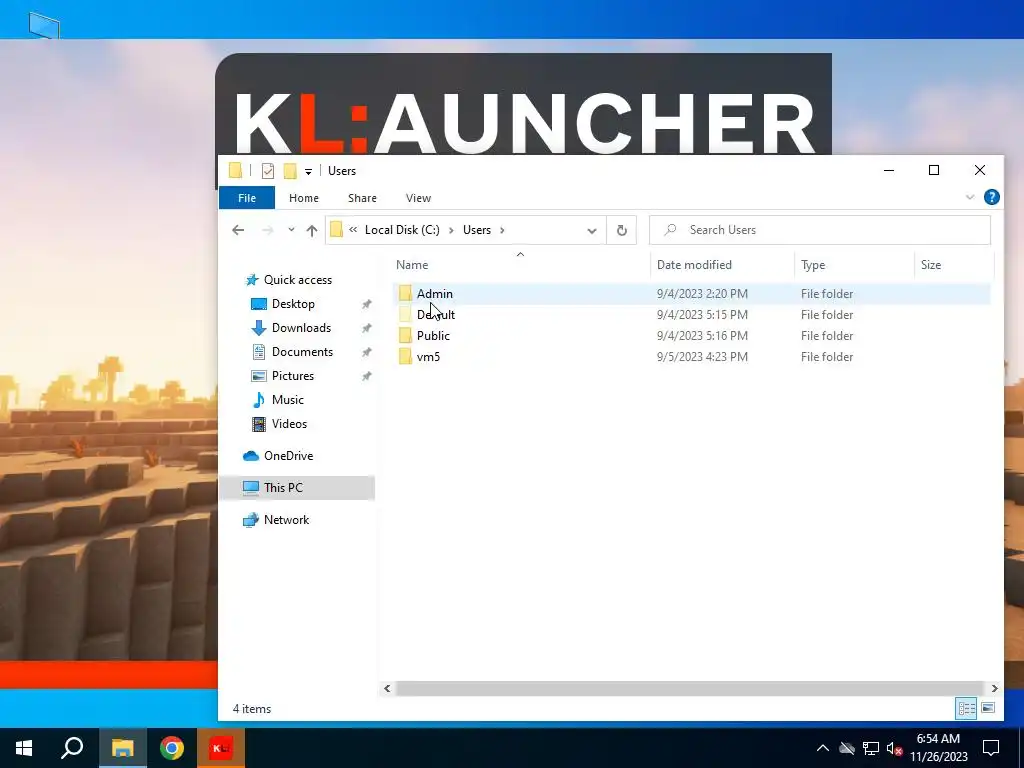Open recent locations dropdown arrow

[x=291, y=230]
